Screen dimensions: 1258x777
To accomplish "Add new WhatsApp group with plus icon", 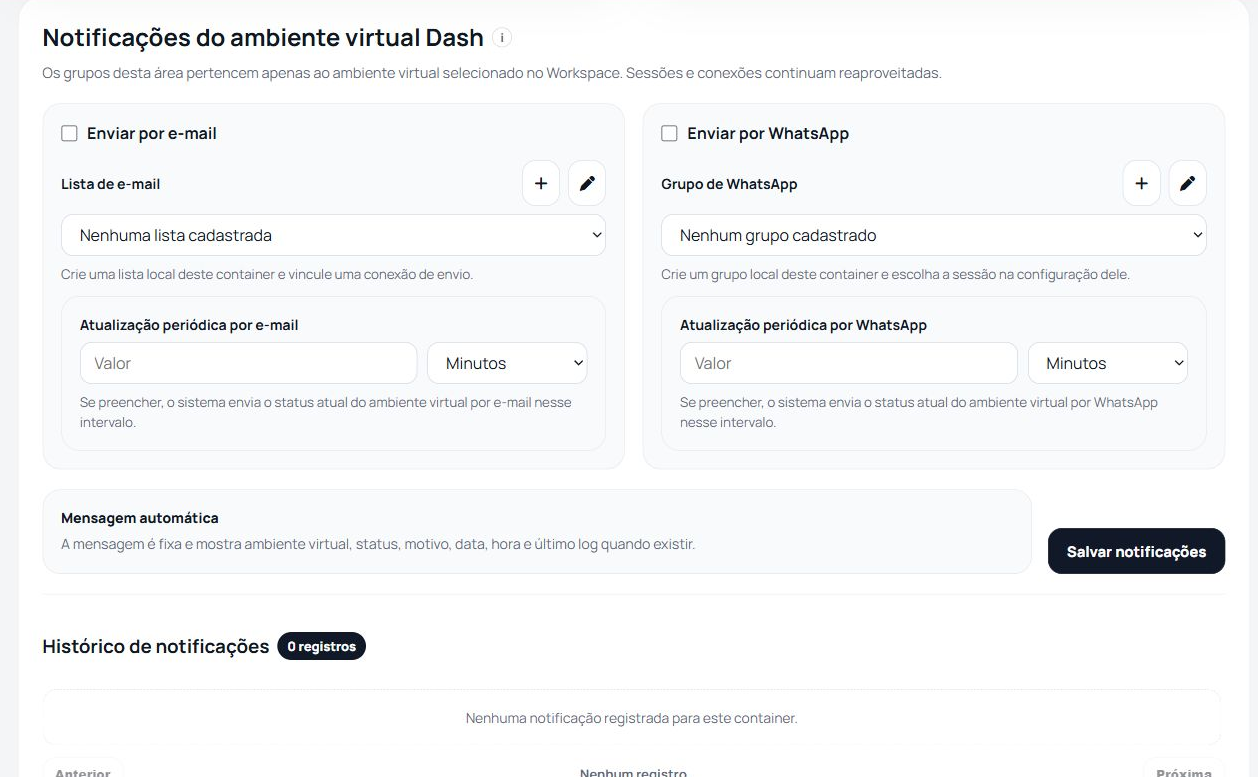I will [x=1141, y=183].
